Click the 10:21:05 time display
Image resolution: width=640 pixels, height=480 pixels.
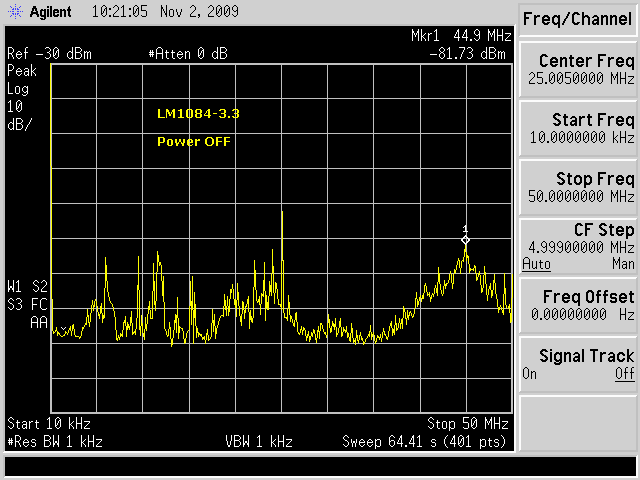pos(120,11)
